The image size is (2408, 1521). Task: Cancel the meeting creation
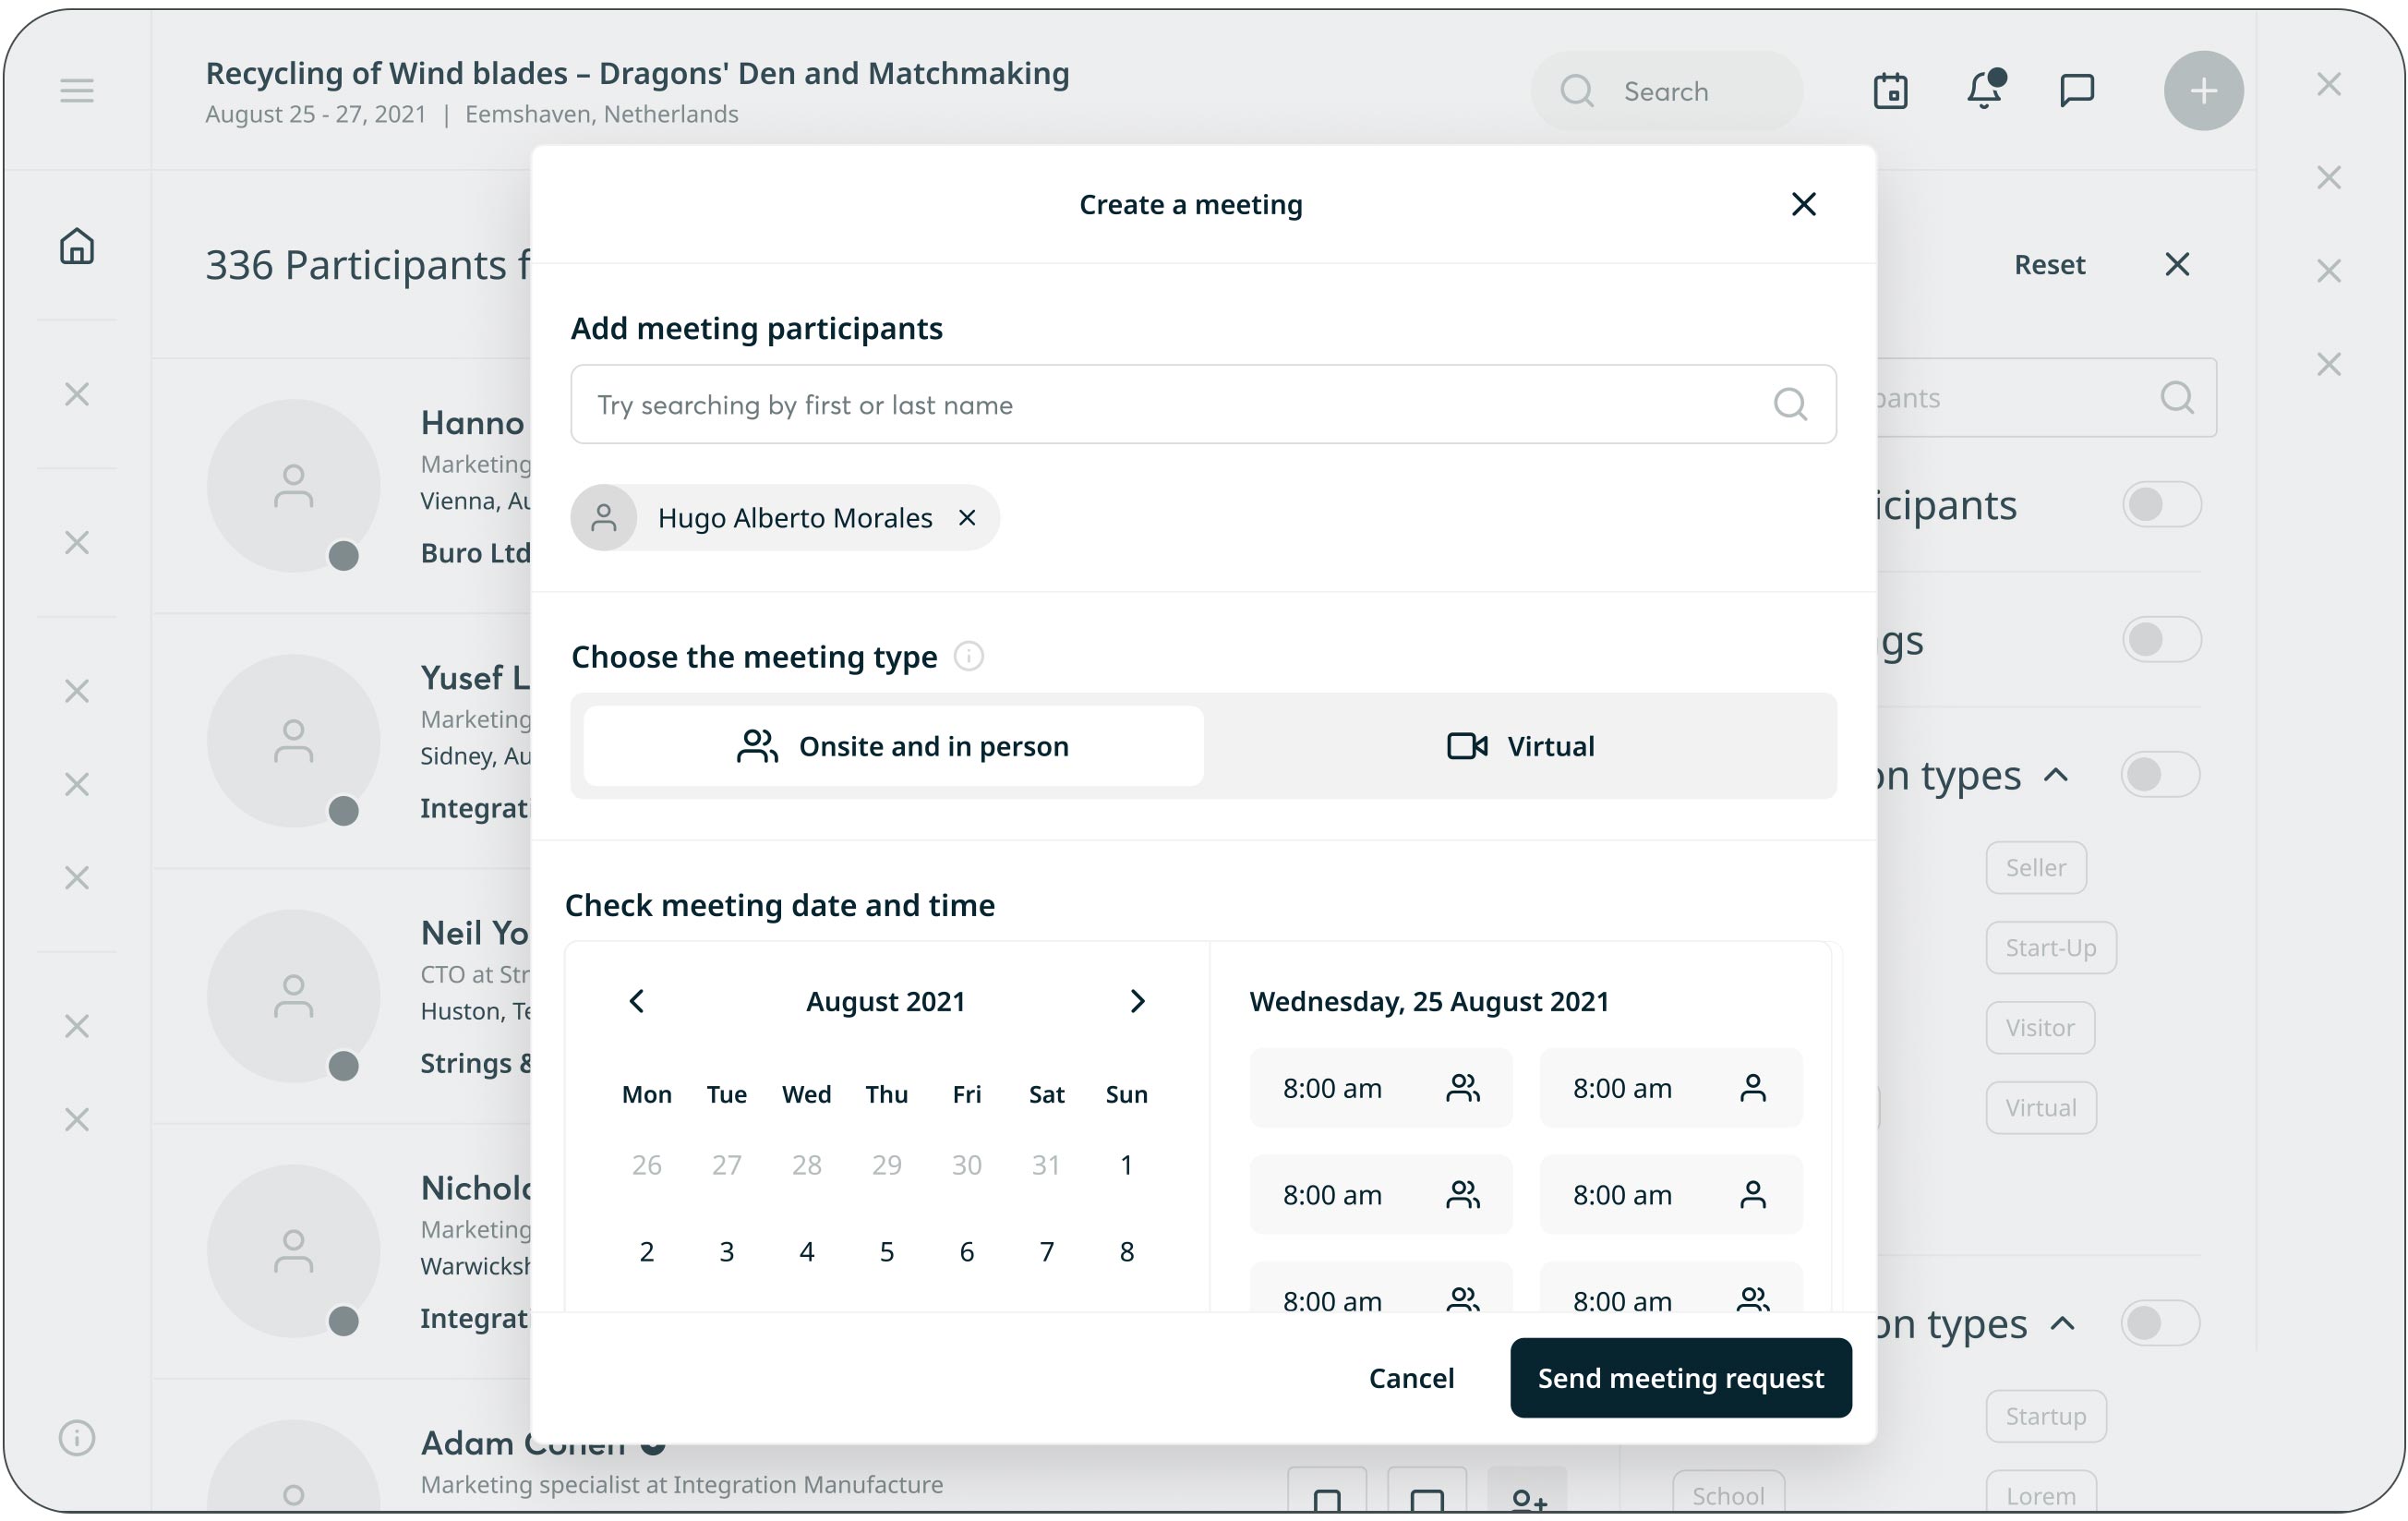tap(1410, 1377)
